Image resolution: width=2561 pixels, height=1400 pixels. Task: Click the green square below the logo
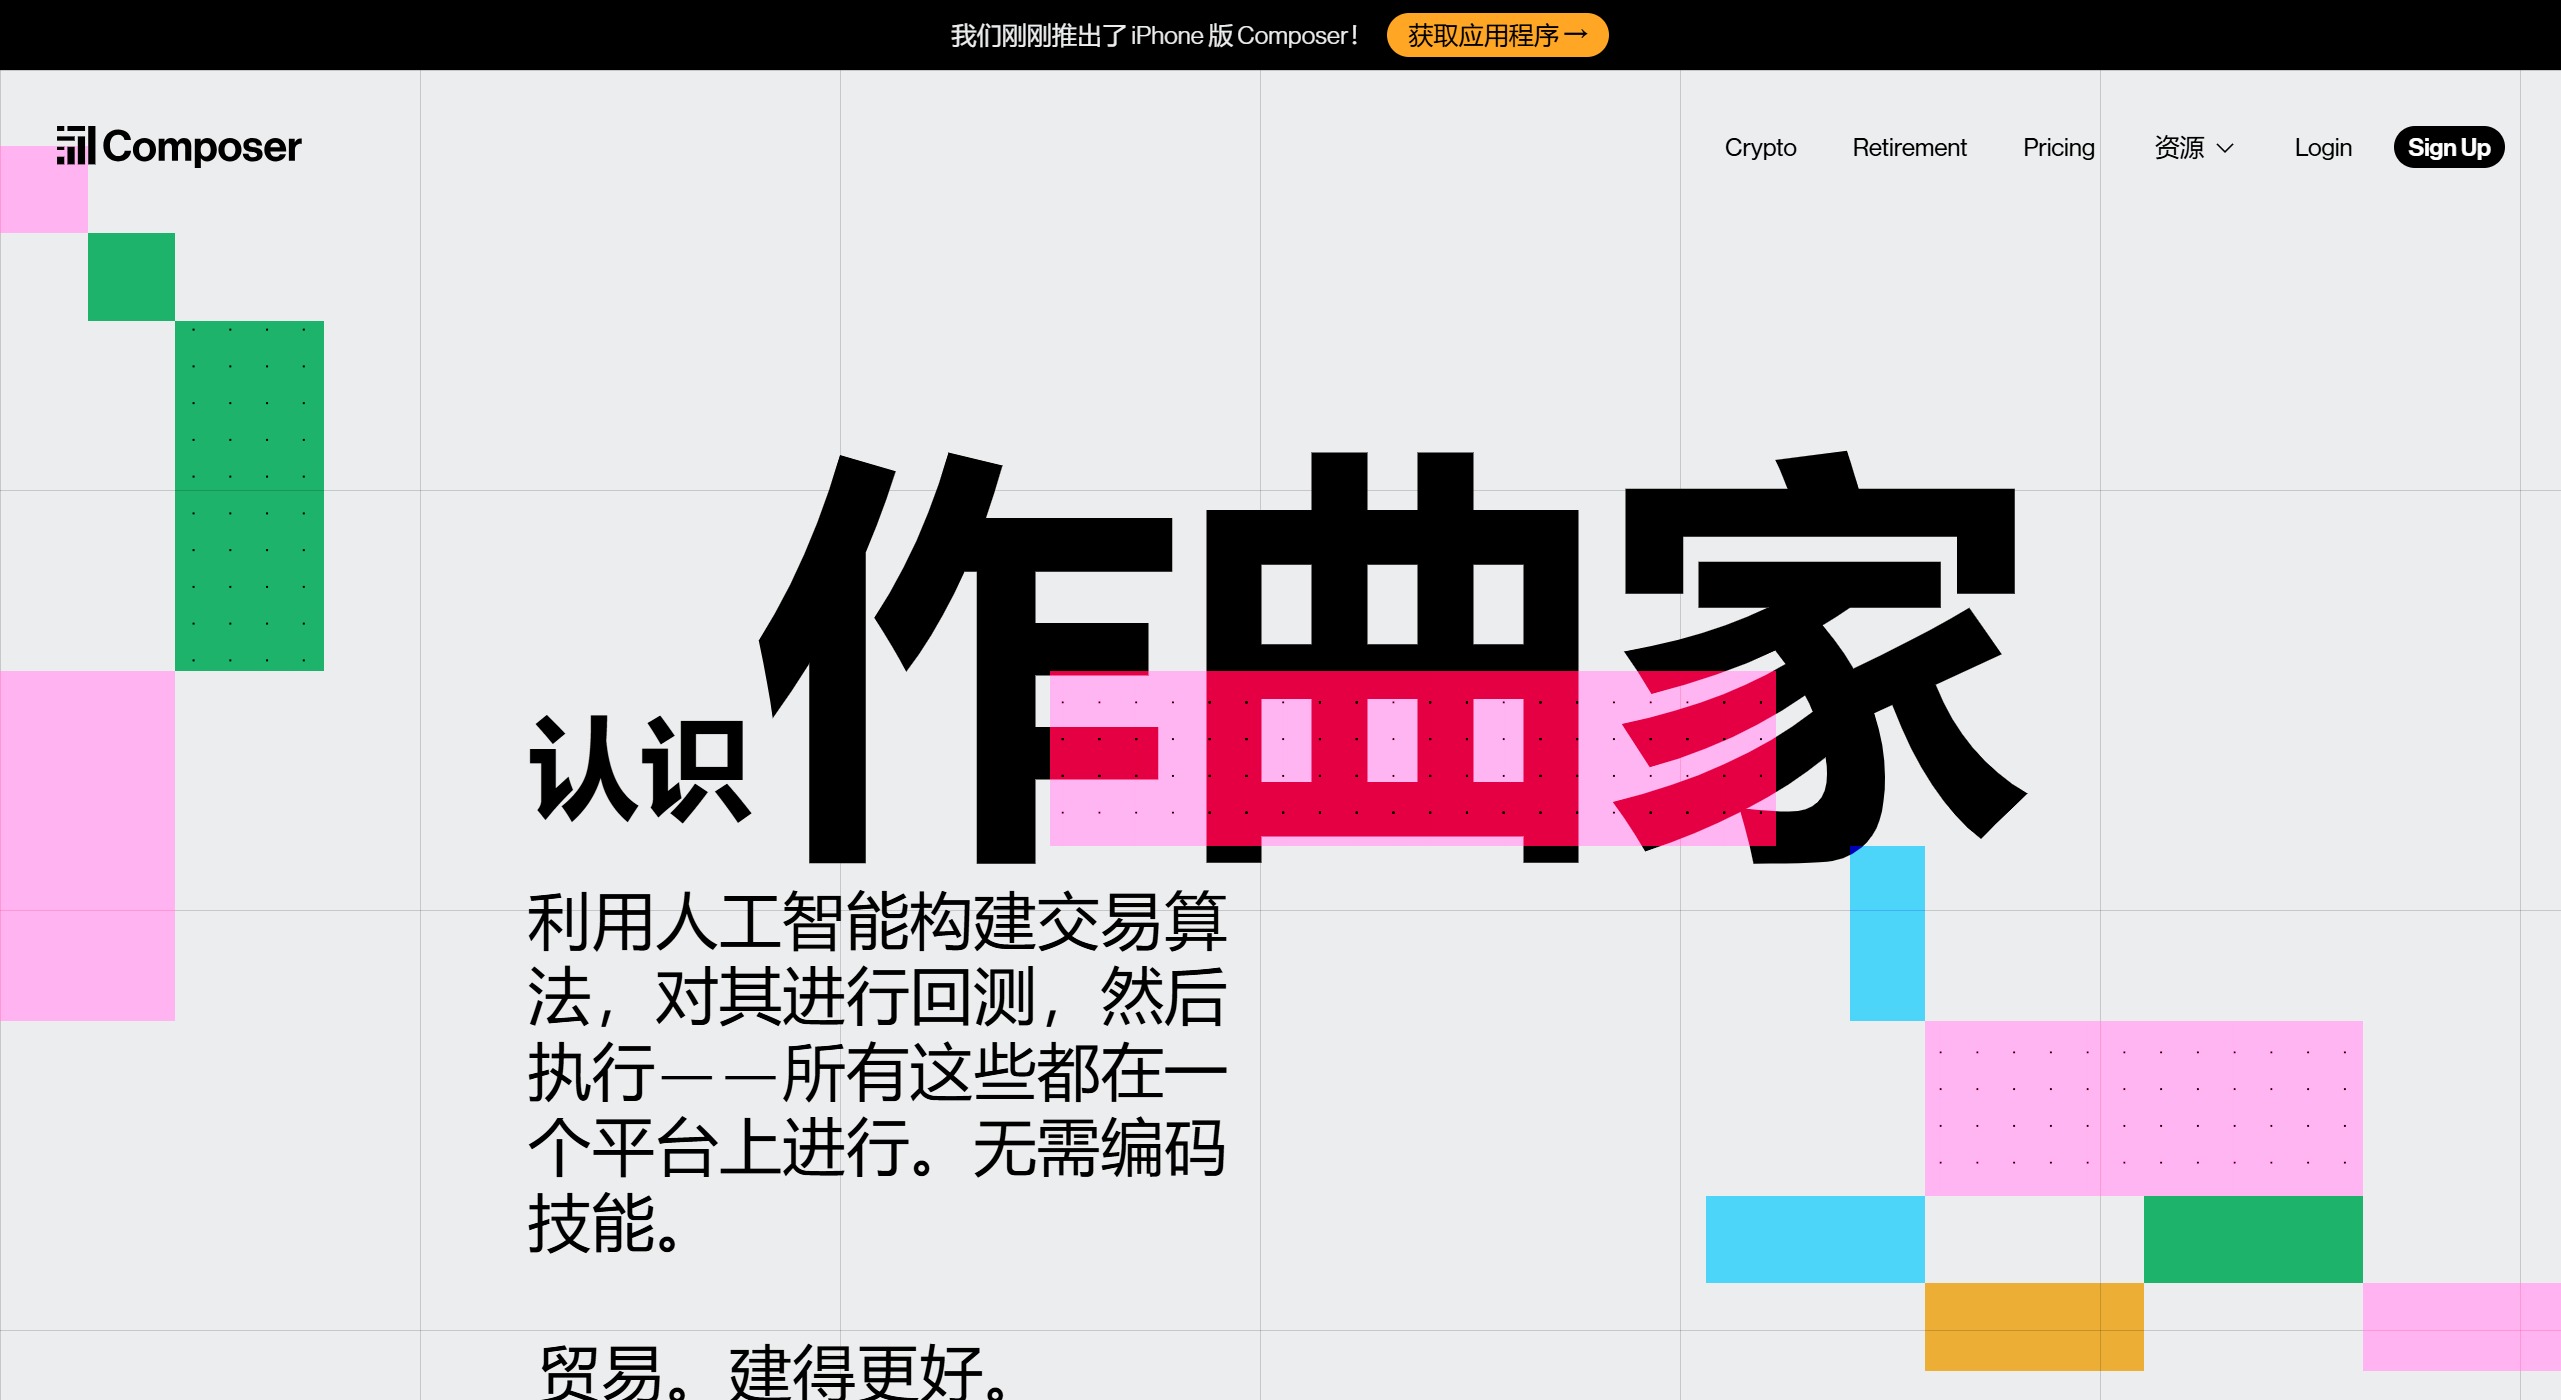(x=131, y=274)
